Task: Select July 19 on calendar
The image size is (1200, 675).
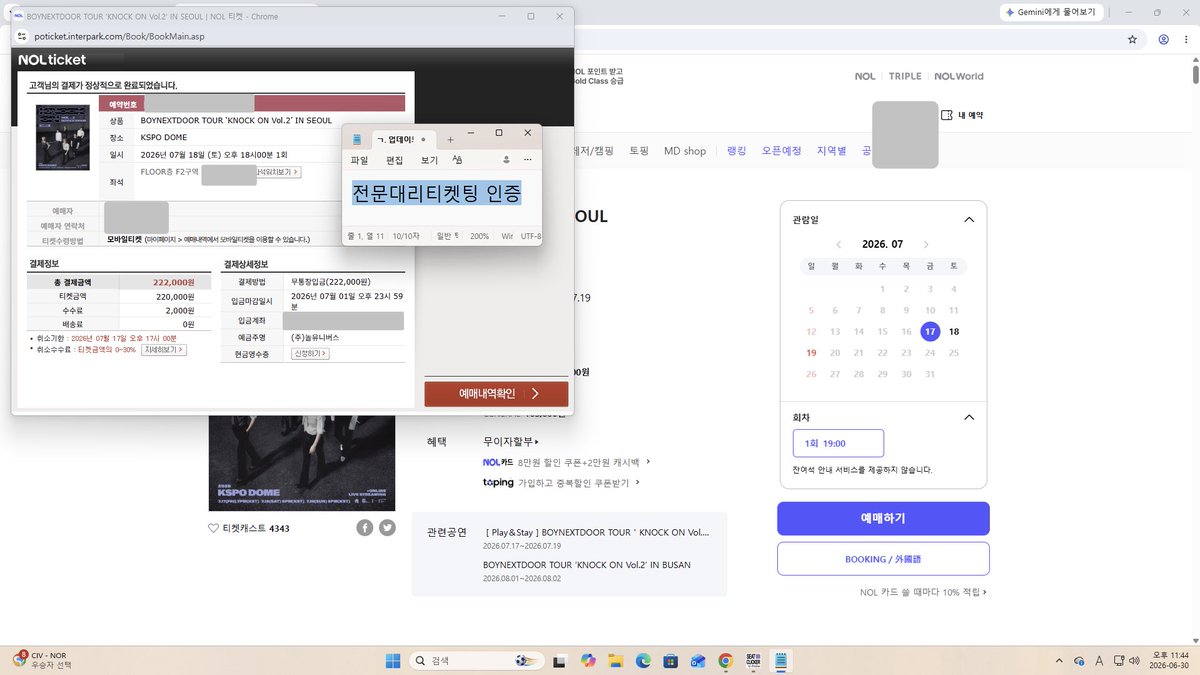Action: point(811,352)
